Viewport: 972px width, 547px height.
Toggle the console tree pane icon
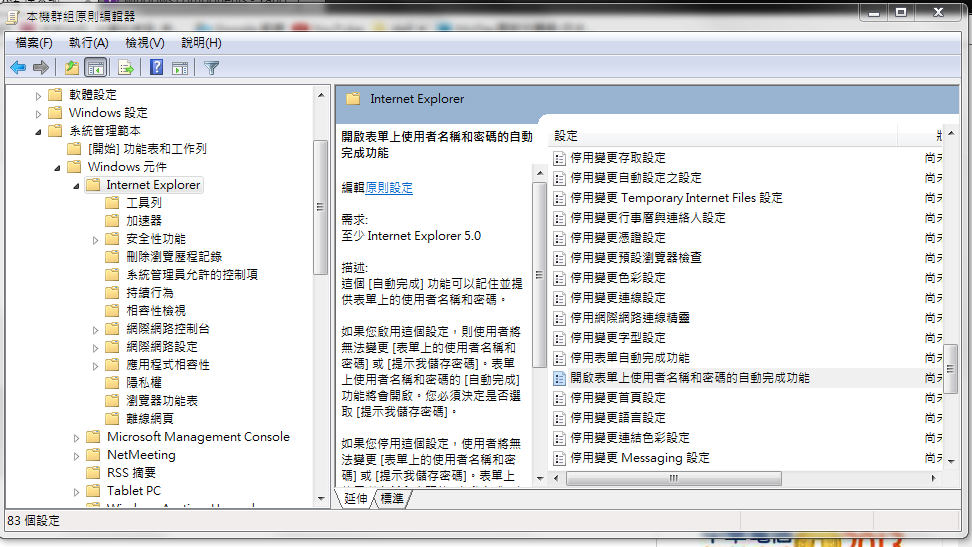coord(95,68)
